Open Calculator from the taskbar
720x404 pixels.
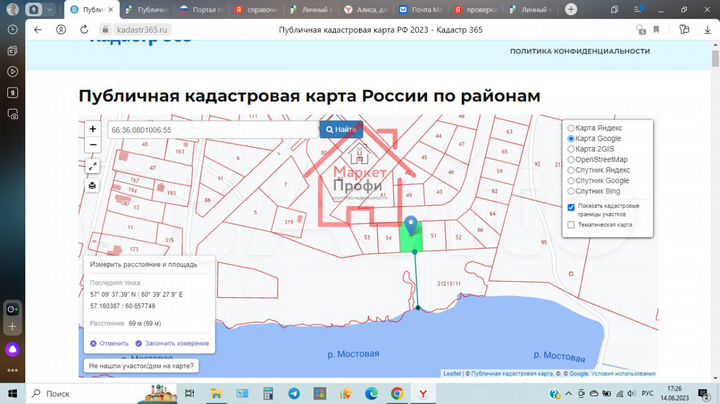tap(268, 393)
